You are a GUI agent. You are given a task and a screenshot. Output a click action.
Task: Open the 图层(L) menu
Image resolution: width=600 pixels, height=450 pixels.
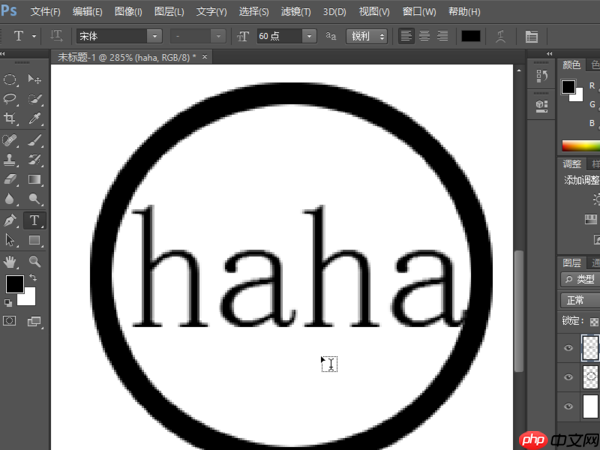(x=169, y=12)
